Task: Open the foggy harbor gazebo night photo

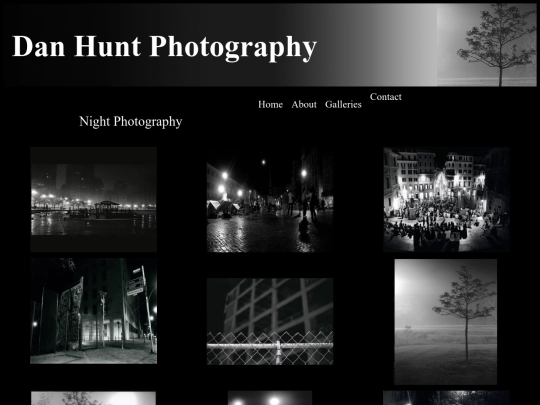Action: pyautogui.click(x=94, y=200)
